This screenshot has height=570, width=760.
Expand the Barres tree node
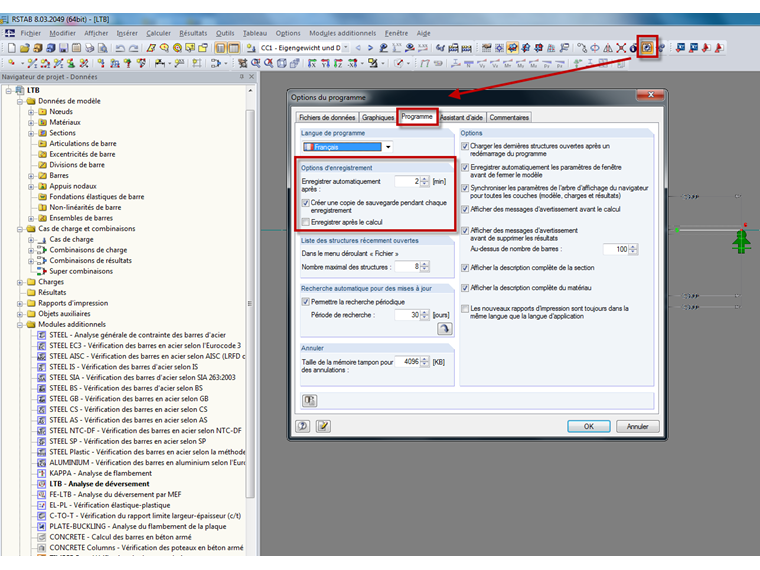pyautogui.click(x=31, y=176)
